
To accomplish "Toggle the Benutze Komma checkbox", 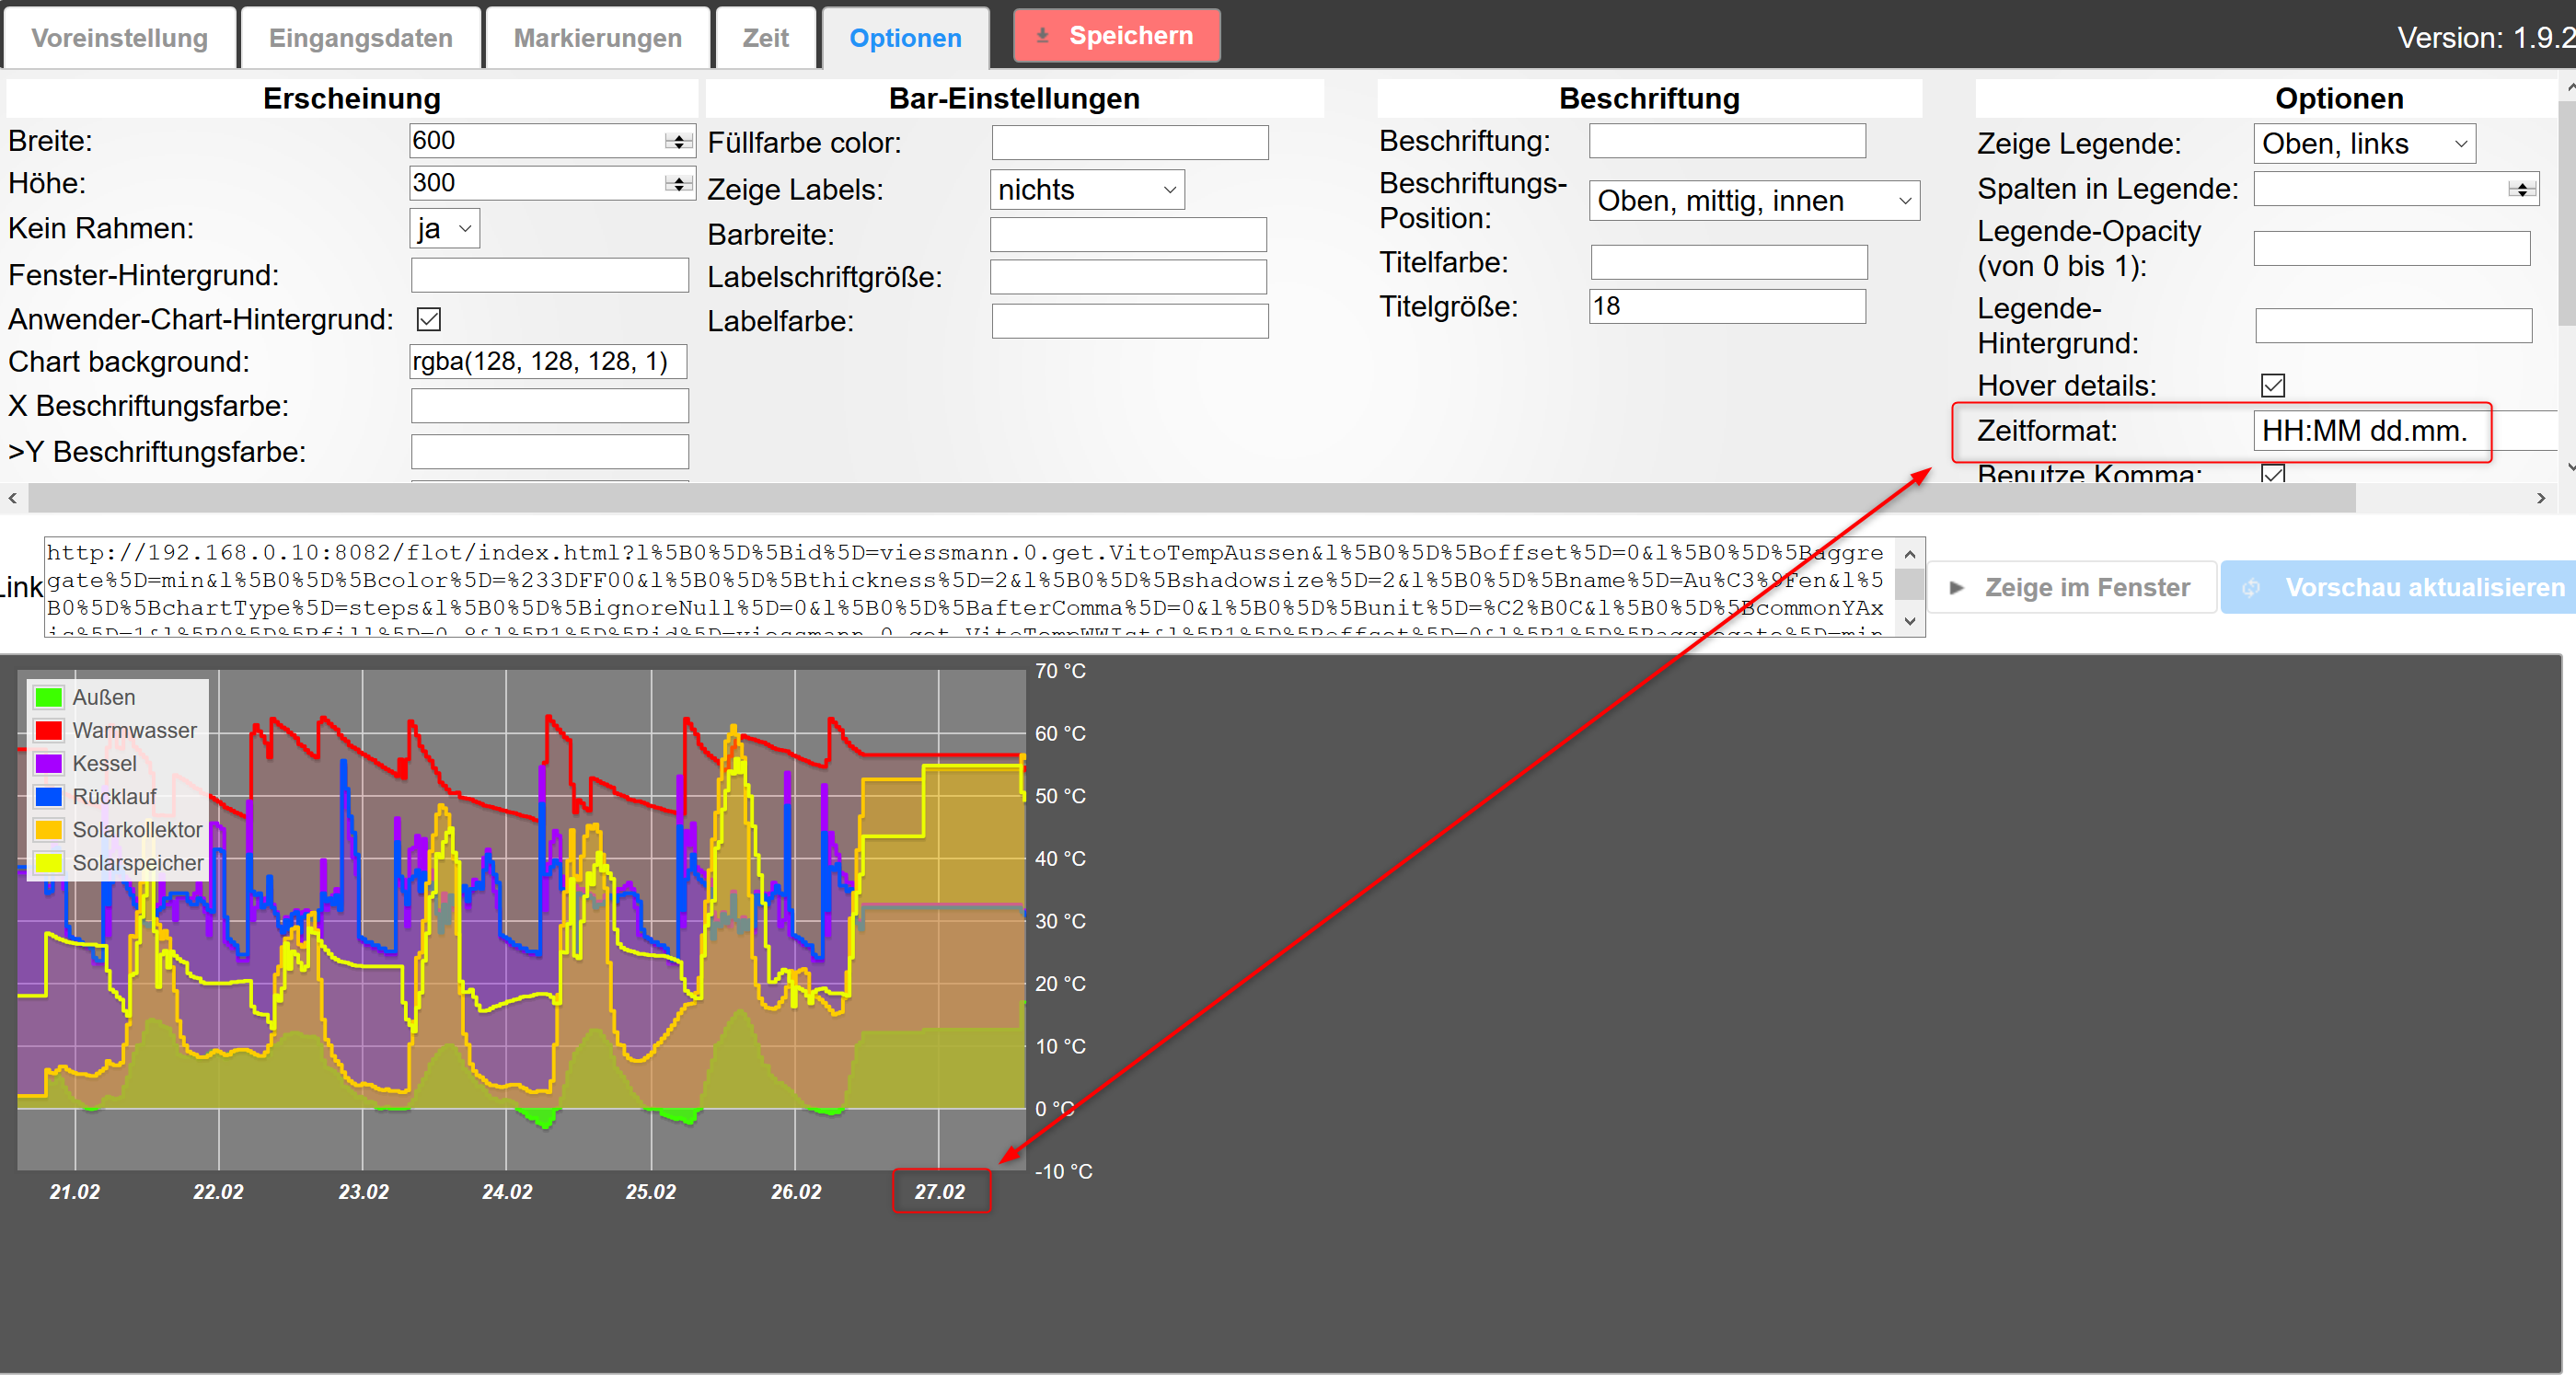I will (2272, 474).
